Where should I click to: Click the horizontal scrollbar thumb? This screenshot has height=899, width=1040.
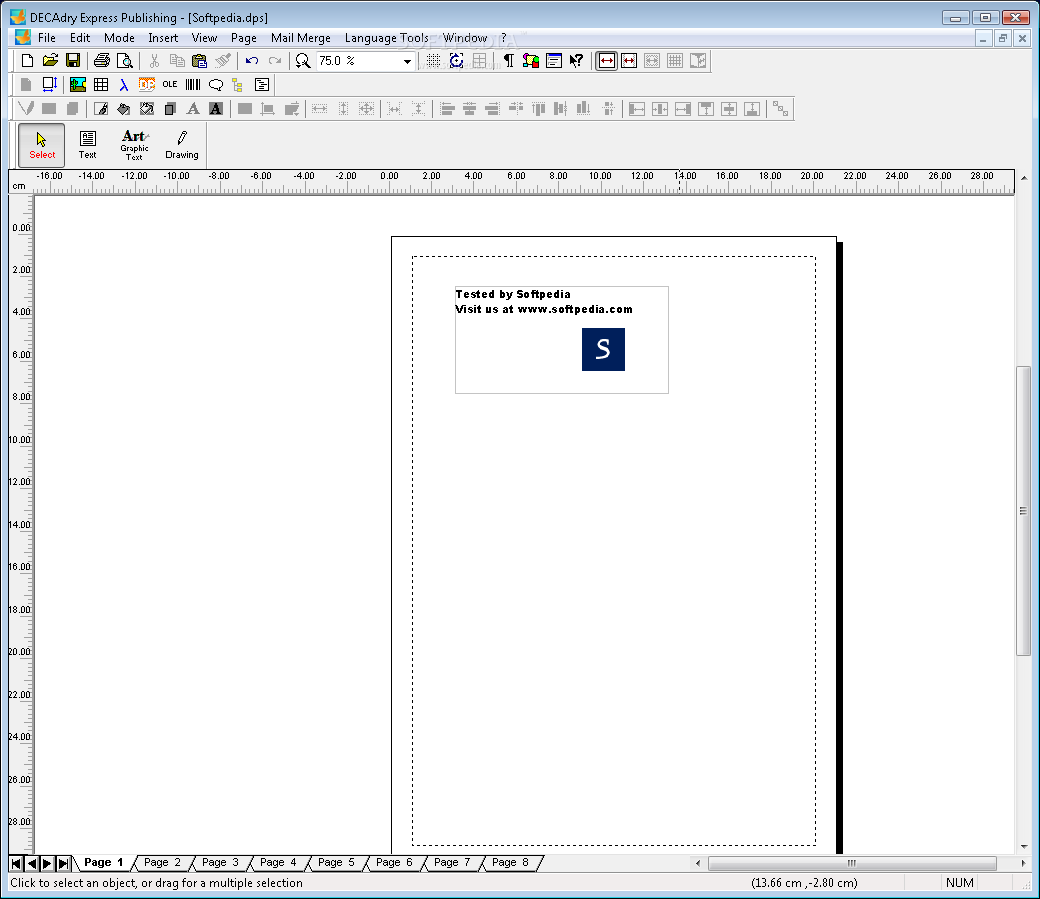852,863
